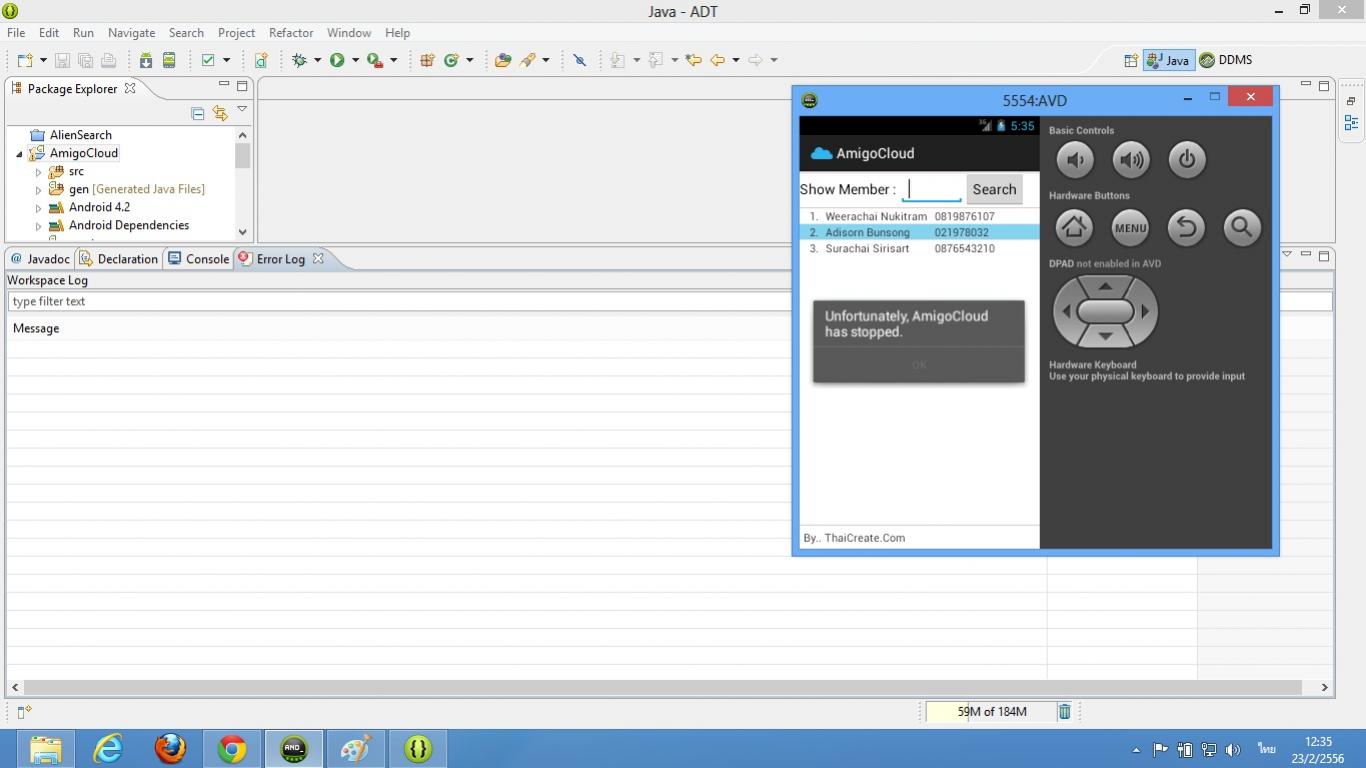Click the DPAD right arrow

point(1146,311)
